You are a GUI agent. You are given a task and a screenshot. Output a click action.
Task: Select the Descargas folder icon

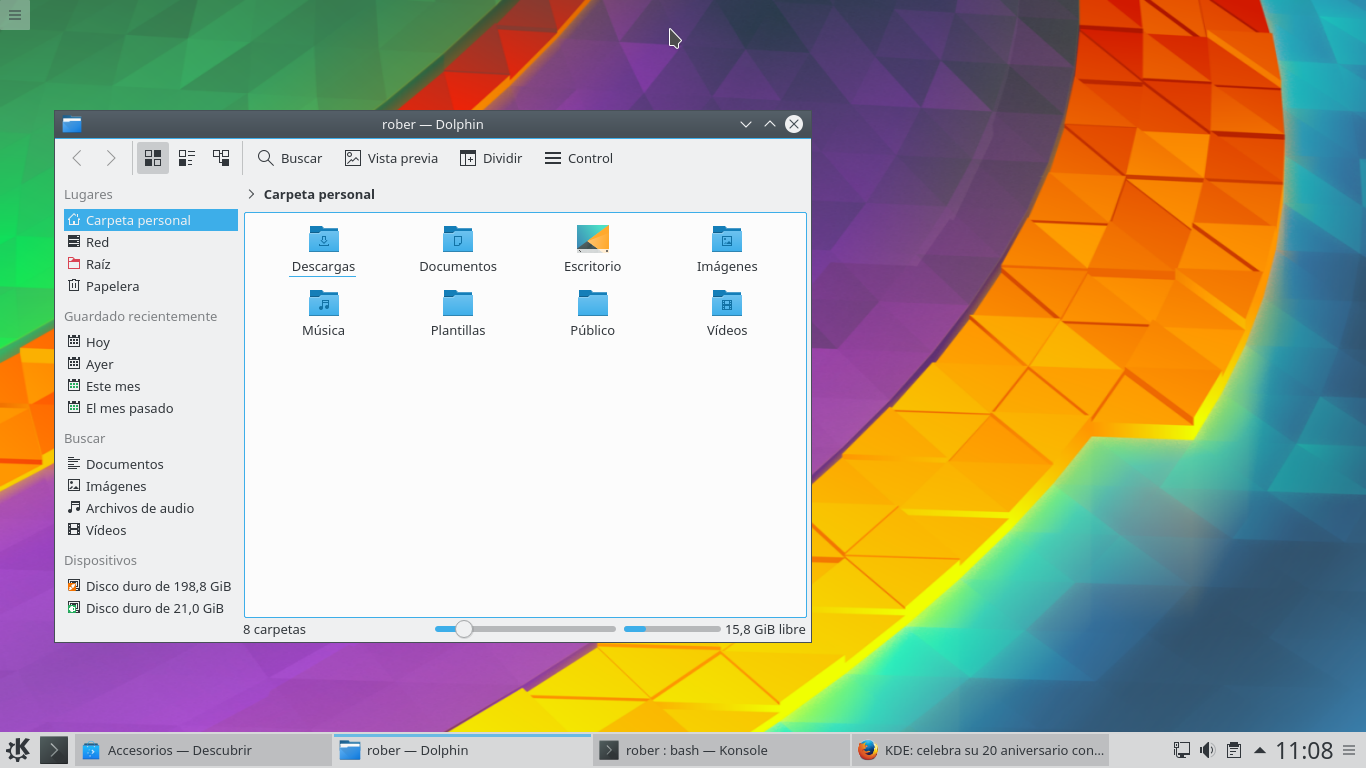pyautogui.click(x=324, y=238)
